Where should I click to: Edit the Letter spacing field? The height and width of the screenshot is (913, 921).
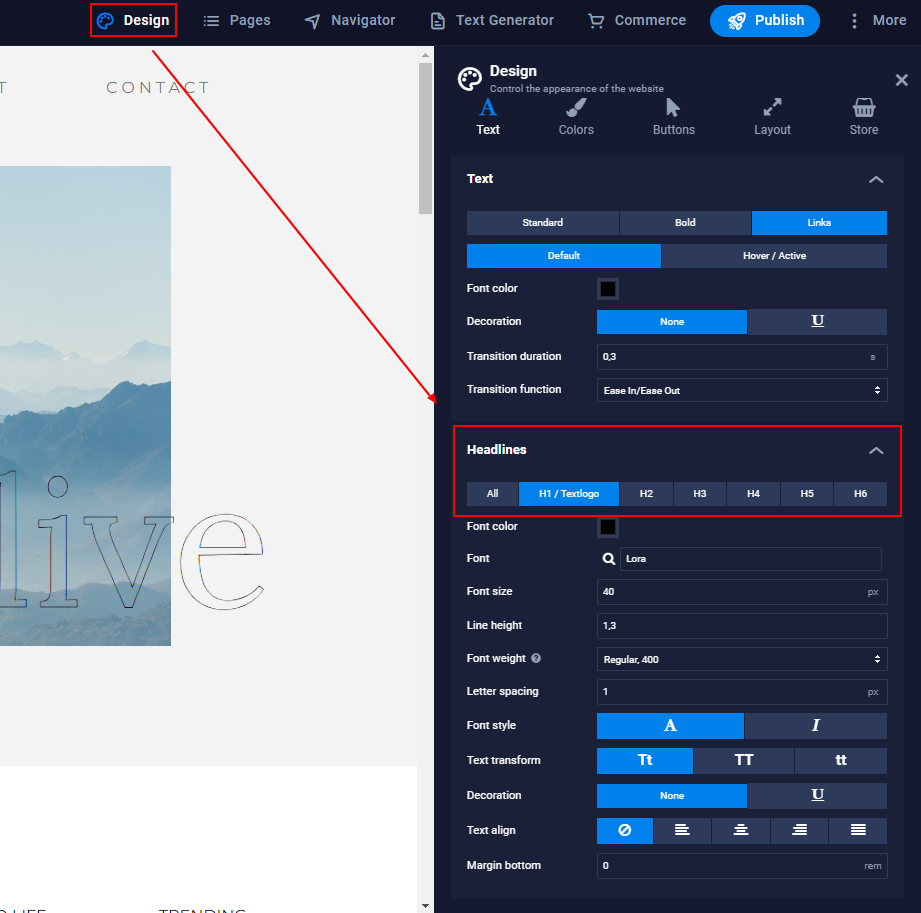pos(742,692)
